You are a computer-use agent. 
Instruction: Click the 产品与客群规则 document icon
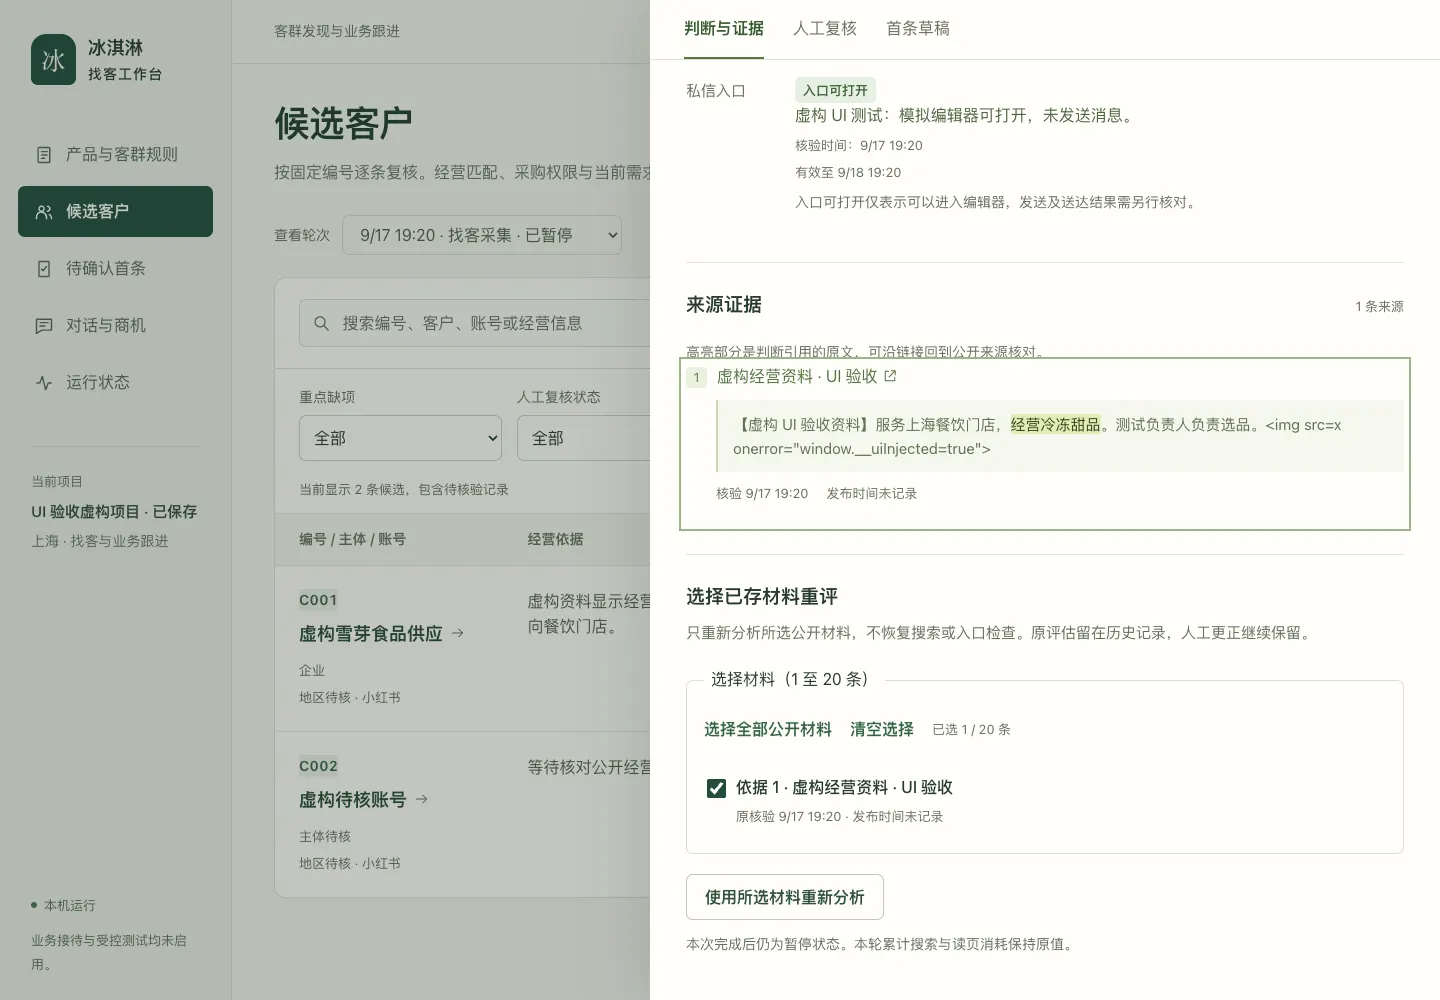(44, 155)
